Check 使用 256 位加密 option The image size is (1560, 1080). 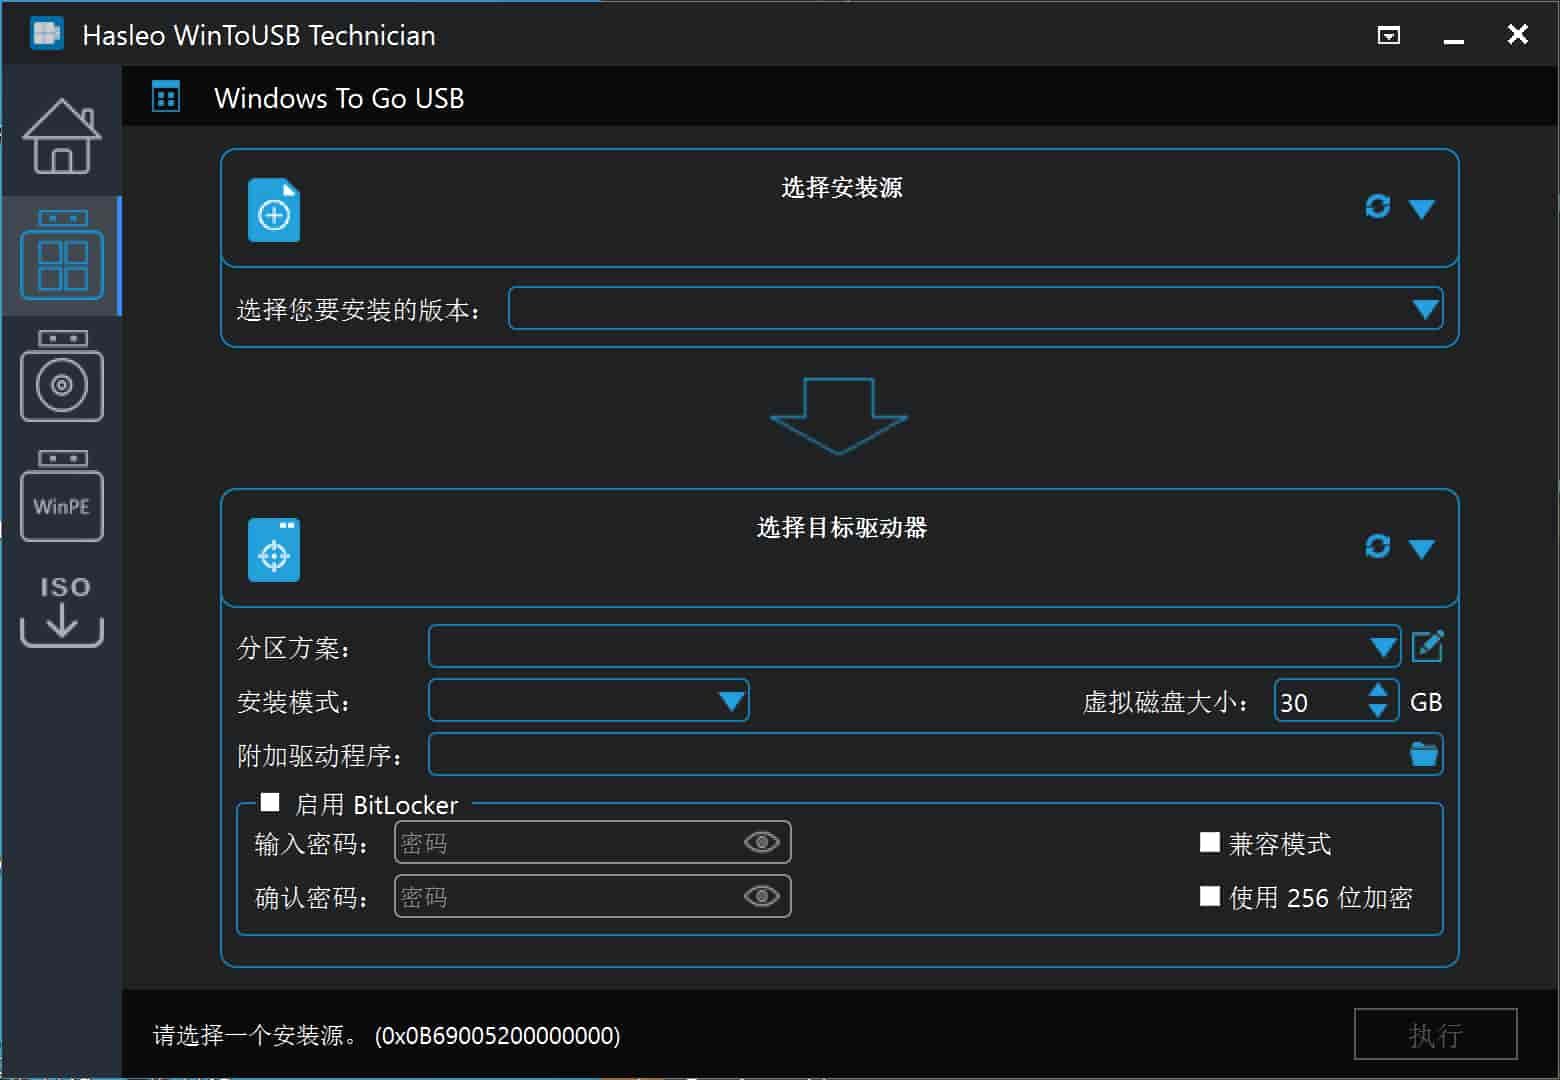(1210, 896)
